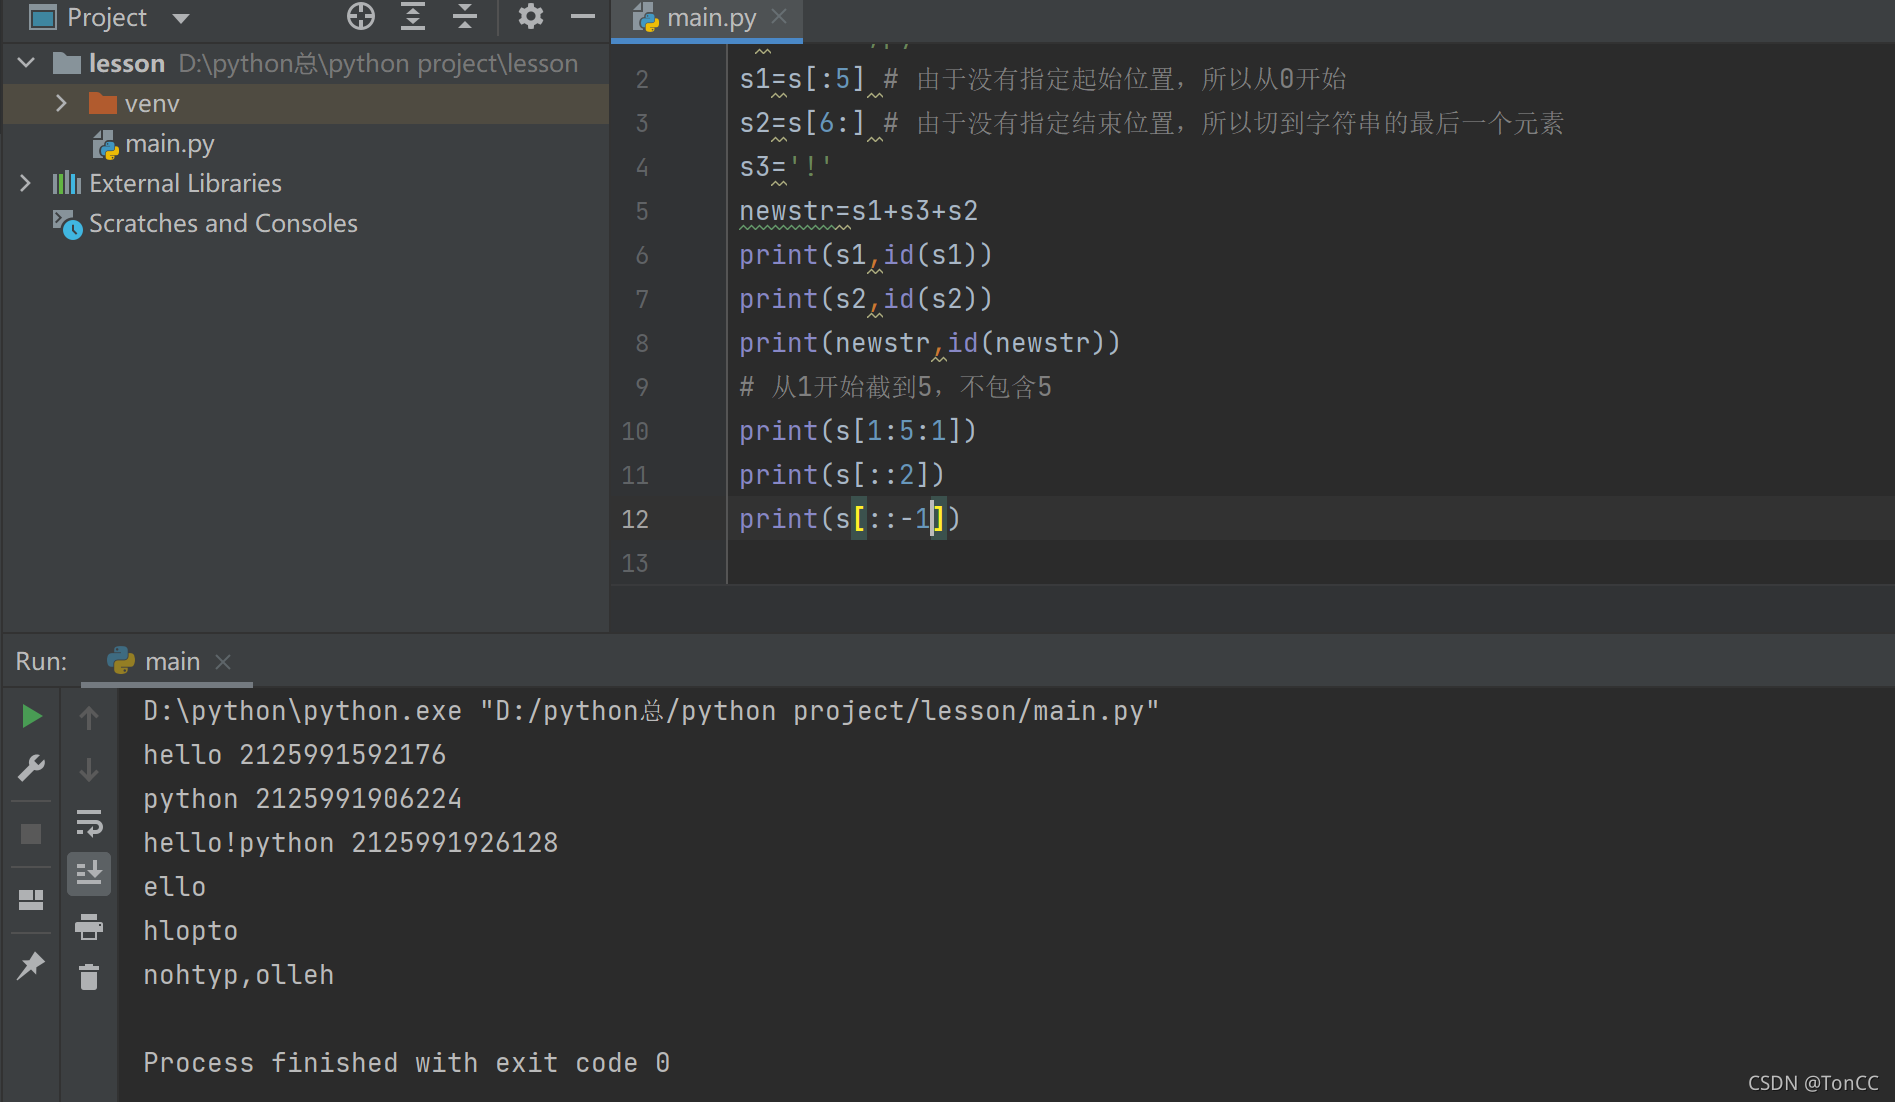Viewport: 1895px width, 1102px height.
Task: Click the Stop process square icon
Action: coord(31,833)
